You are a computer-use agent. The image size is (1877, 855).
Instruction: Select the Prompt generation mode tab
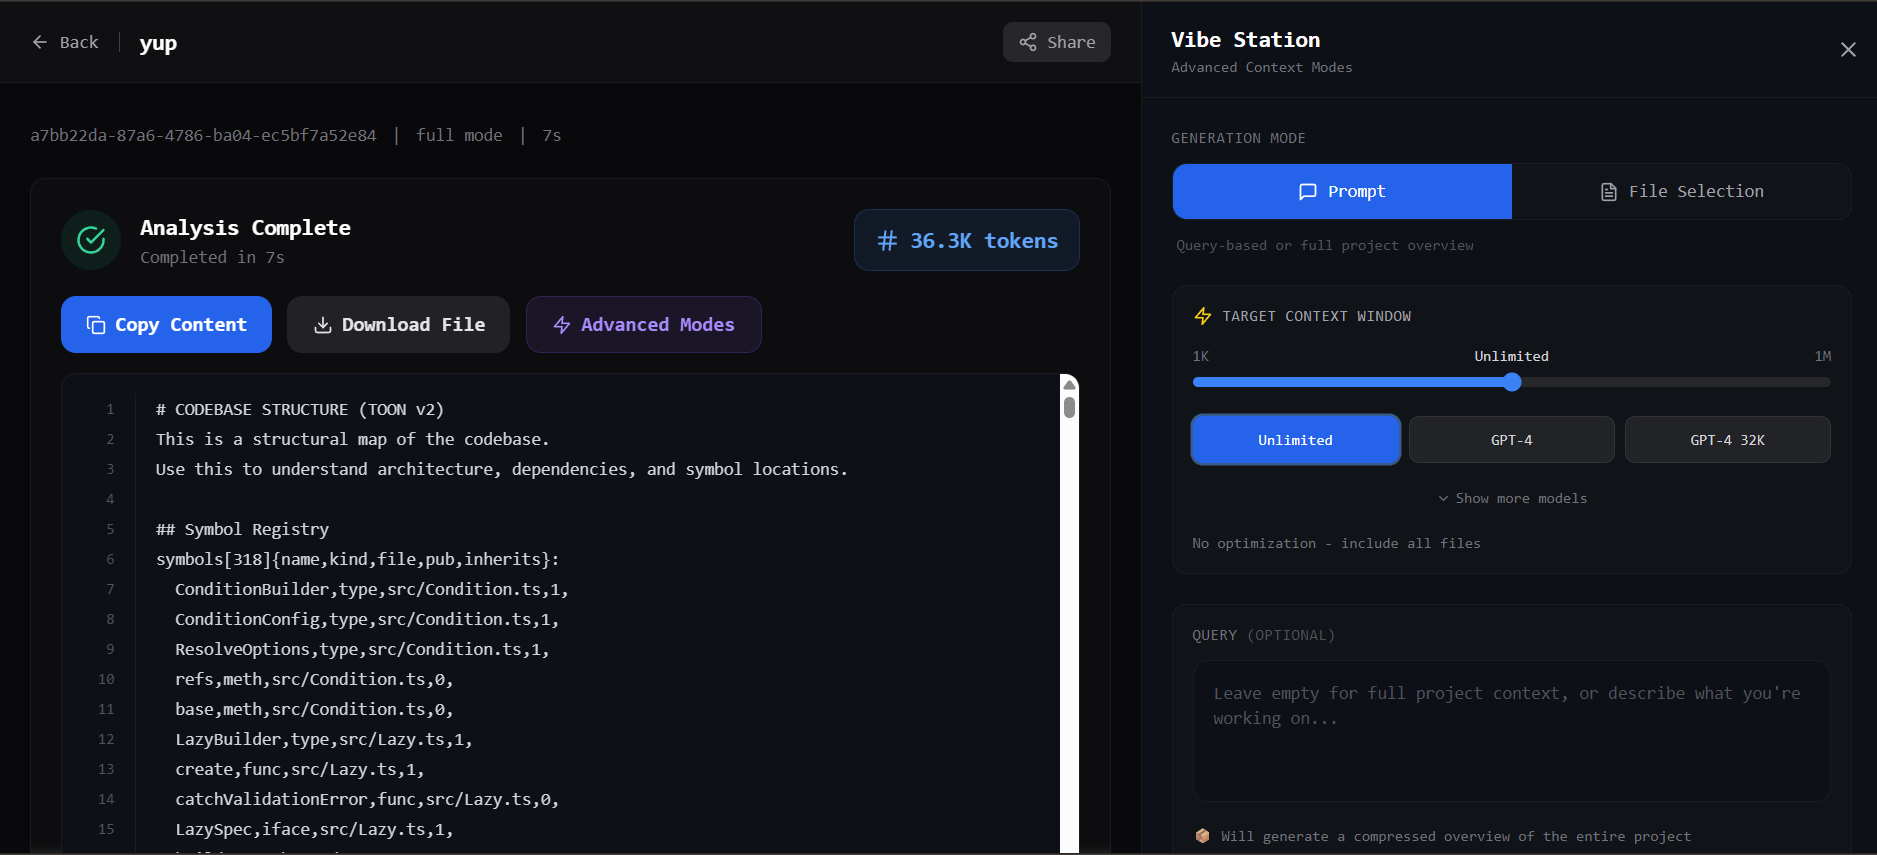pos(1342,191)
